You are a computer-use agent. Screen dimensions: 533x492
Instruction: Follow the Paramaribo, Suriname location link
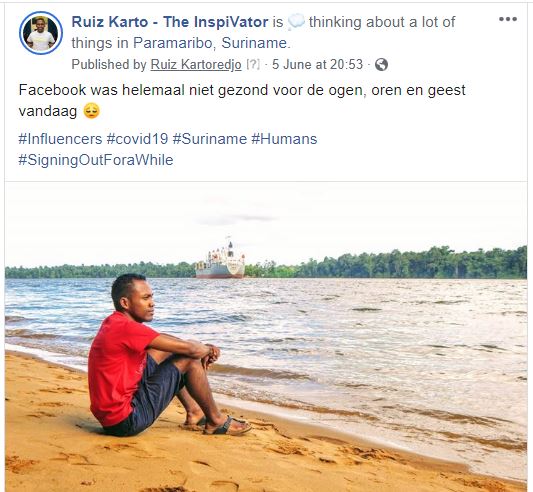tap(212, 43)
